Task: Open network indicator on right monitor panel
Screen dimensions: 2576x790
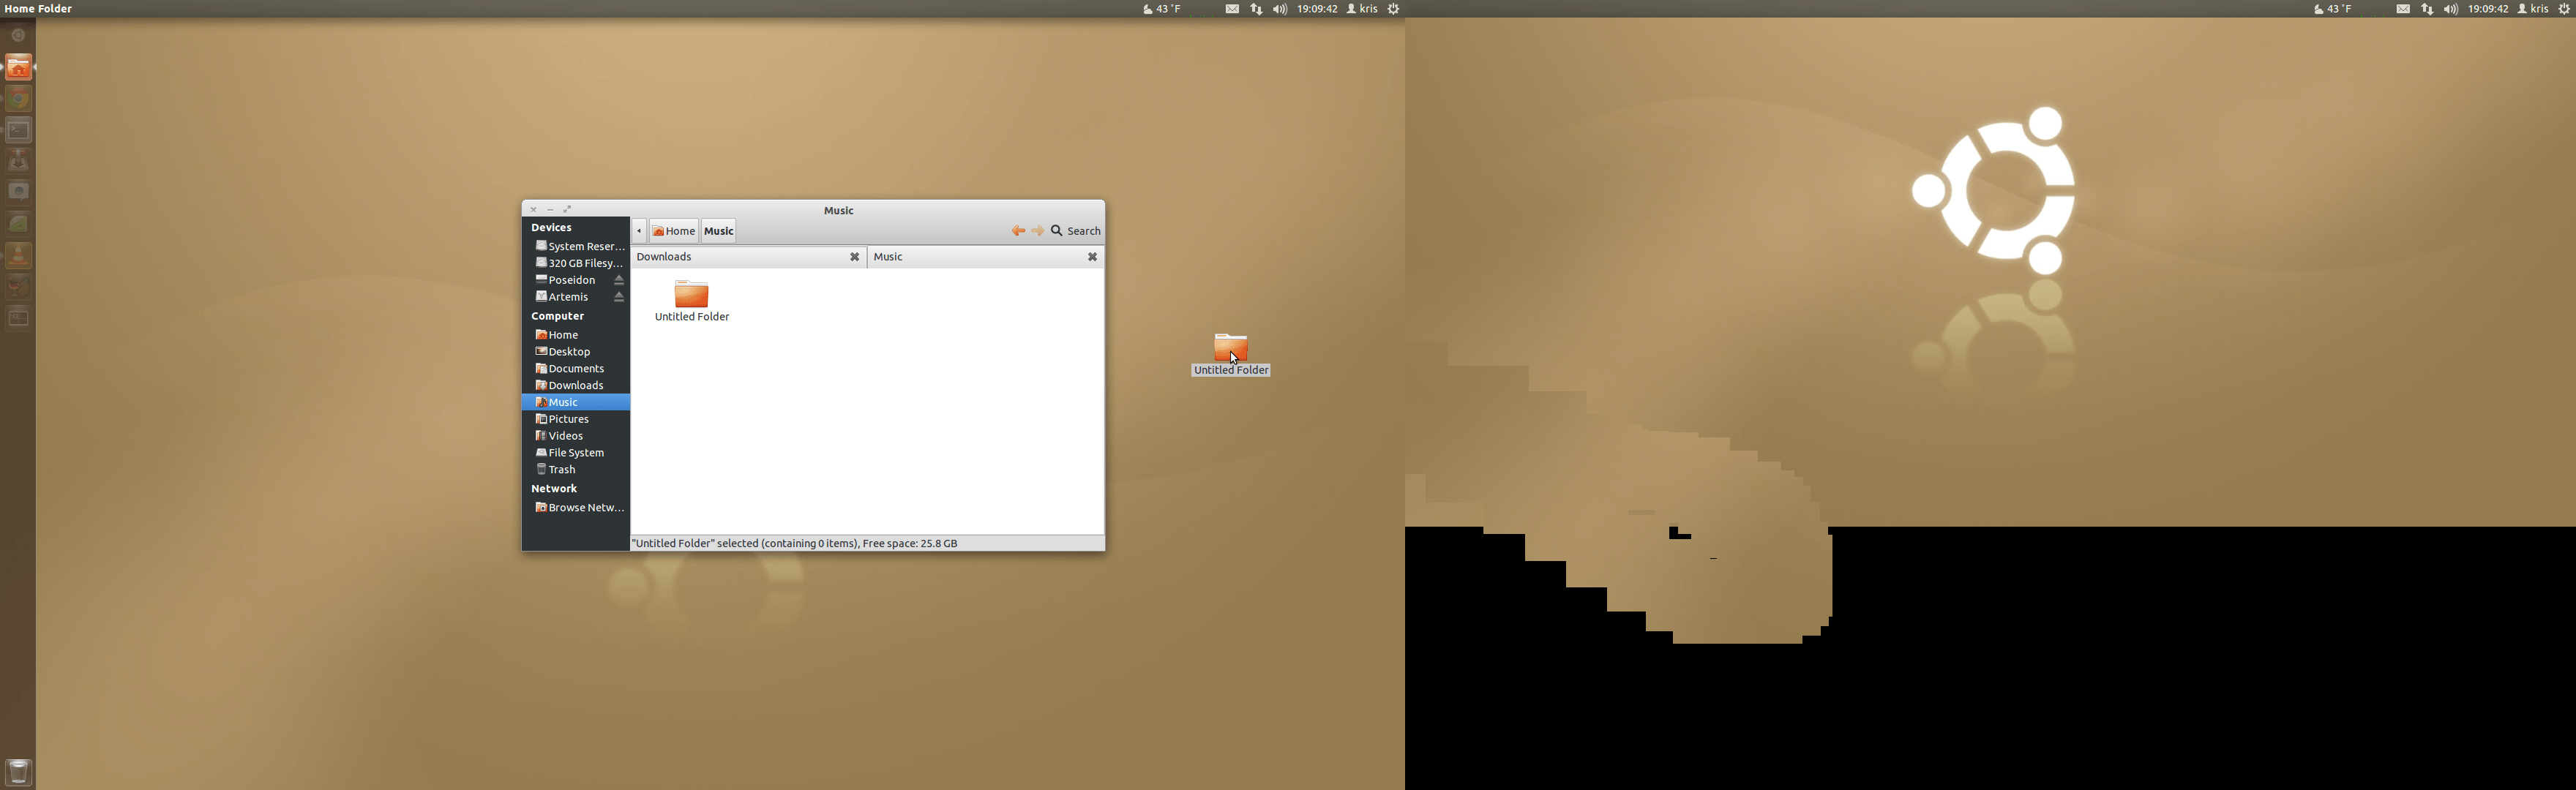Action: tap(2427, 9)
